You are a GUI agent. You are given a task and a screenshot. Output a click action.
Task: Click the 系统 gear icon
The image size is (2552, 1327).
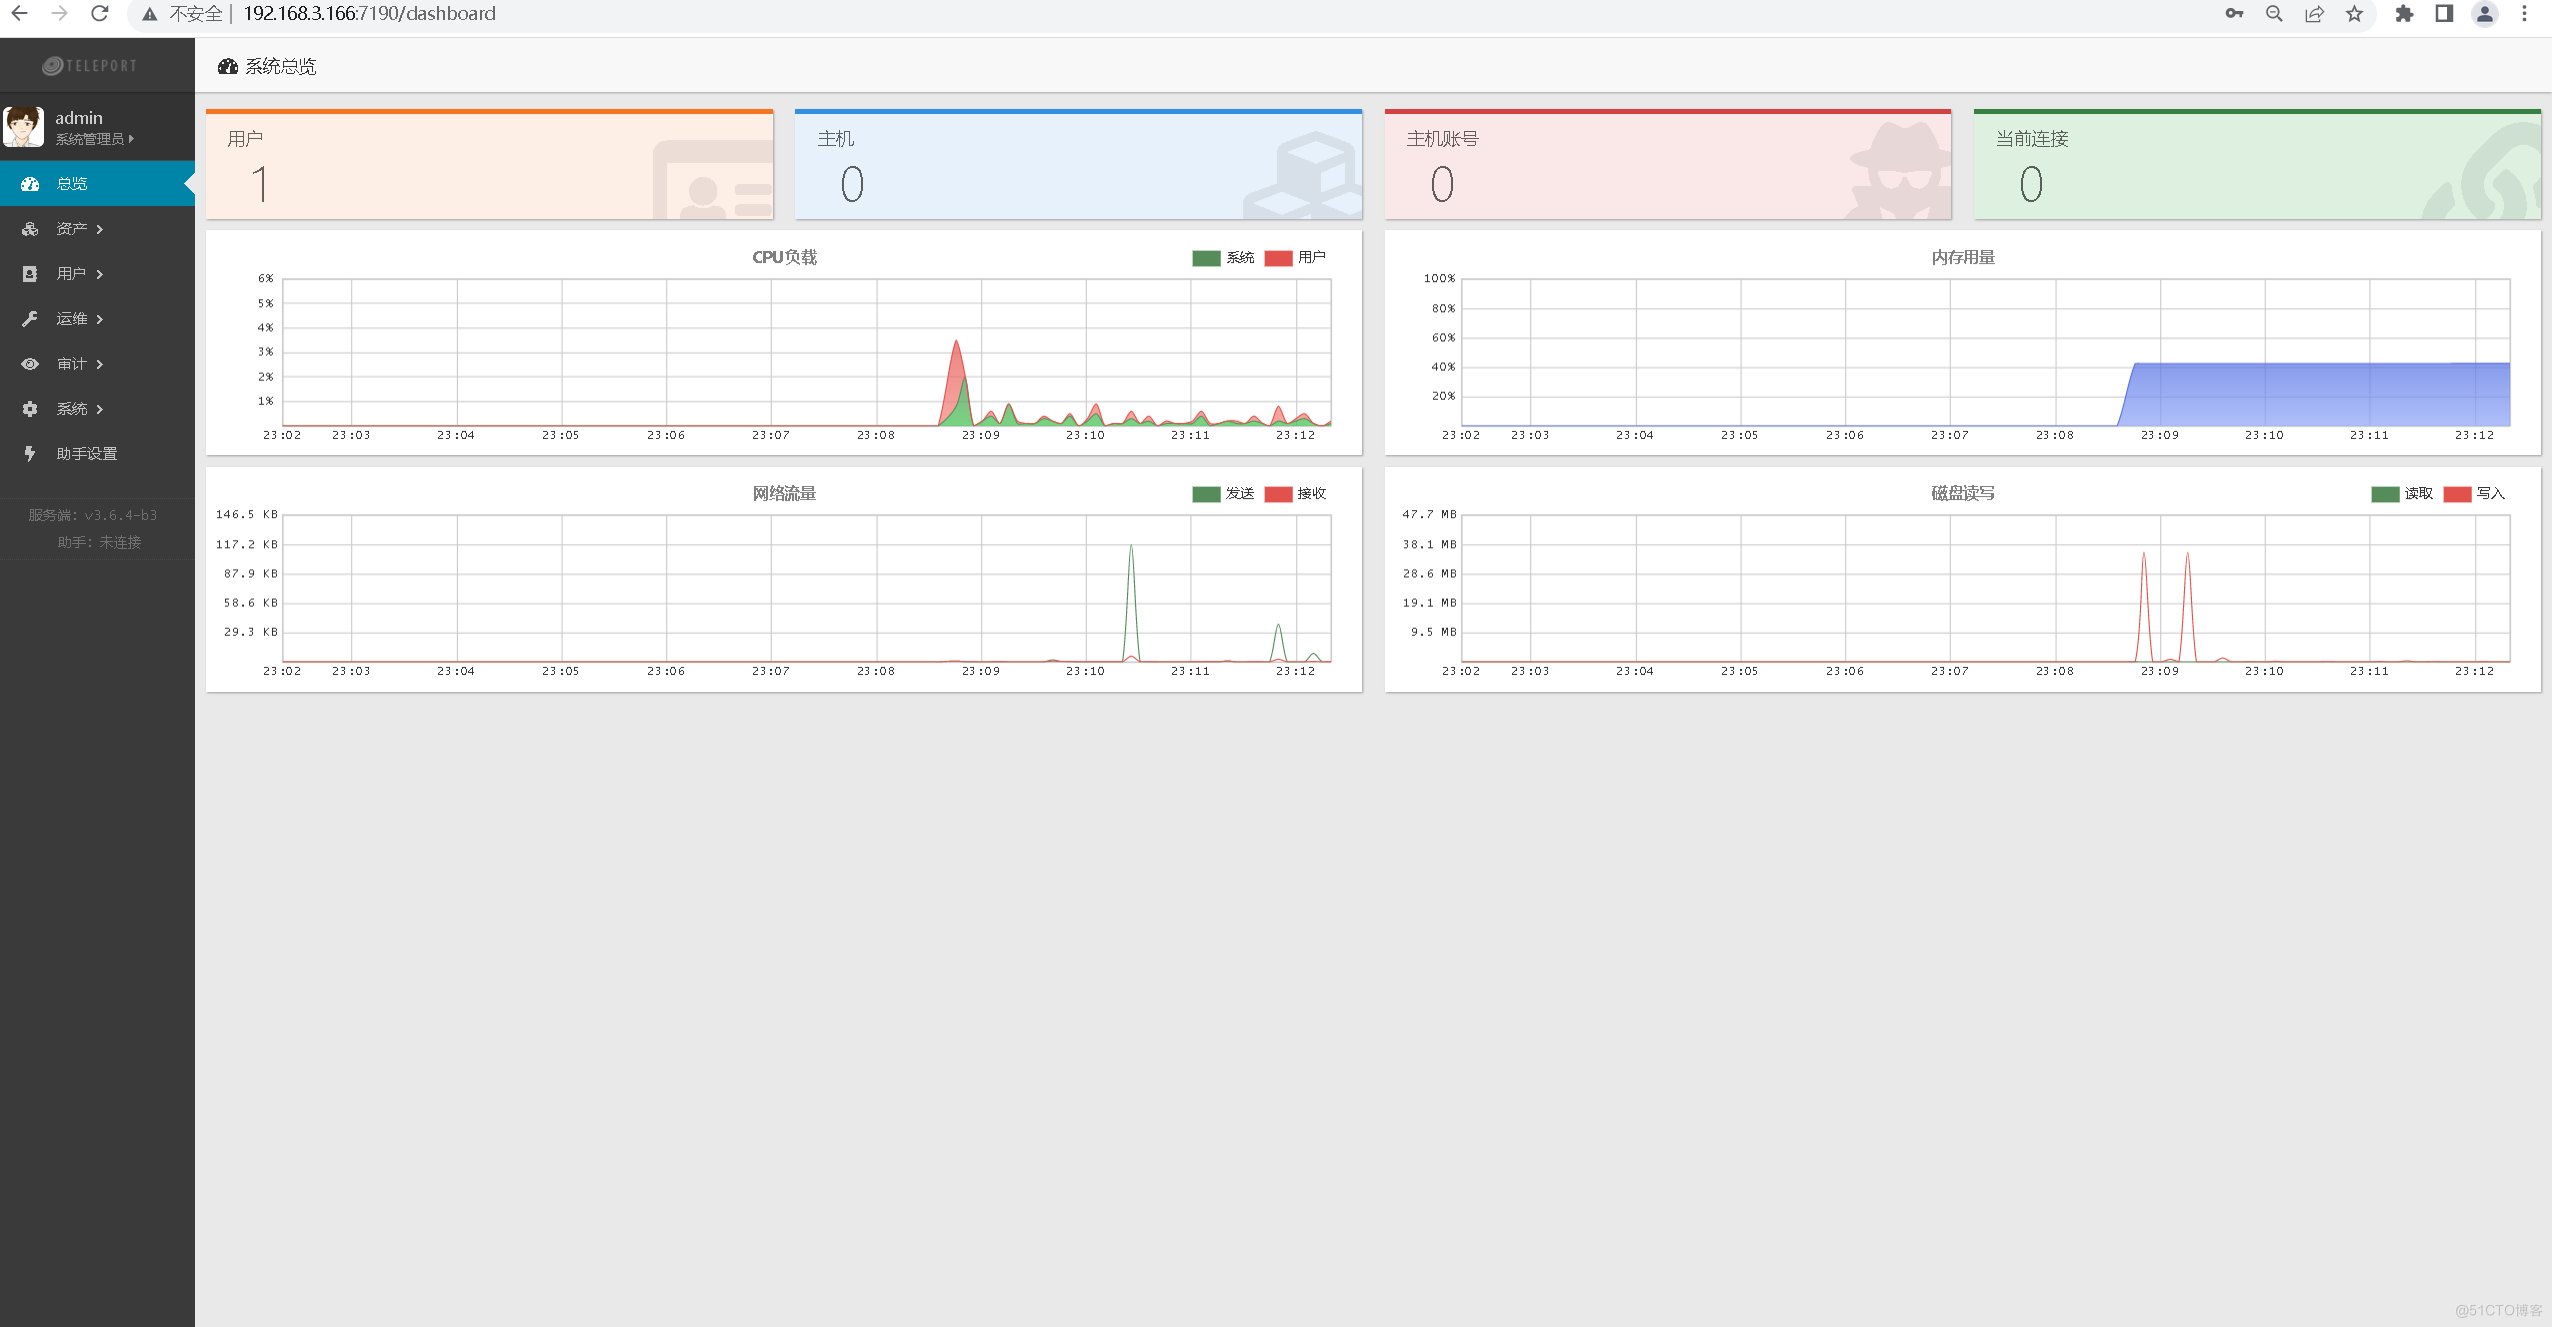(30, 409)
